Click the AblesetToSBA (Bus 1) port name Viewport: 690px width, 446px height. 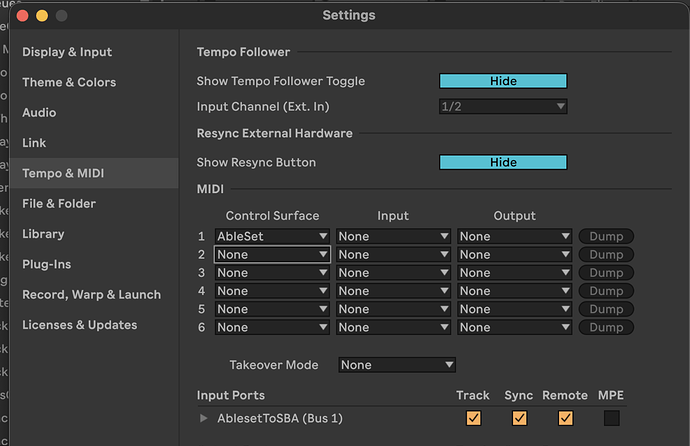click(280, 418)
